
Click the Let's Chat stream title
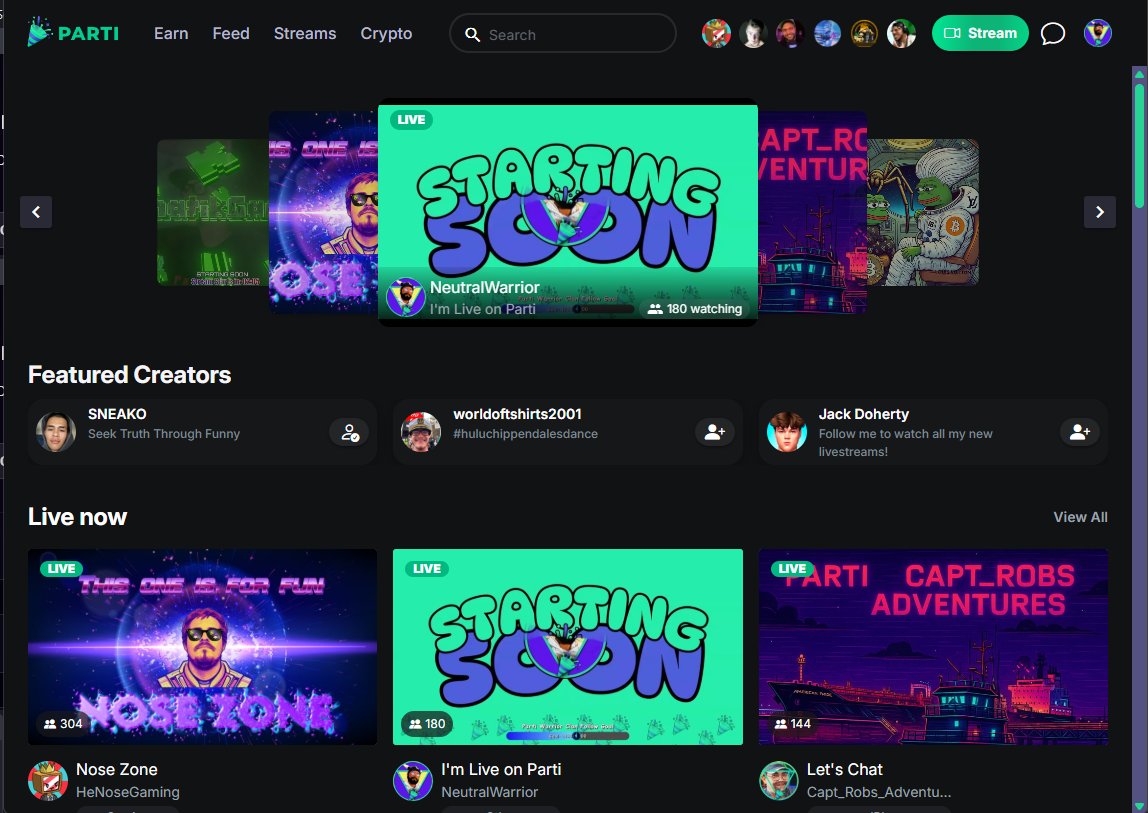coord(844,769)
